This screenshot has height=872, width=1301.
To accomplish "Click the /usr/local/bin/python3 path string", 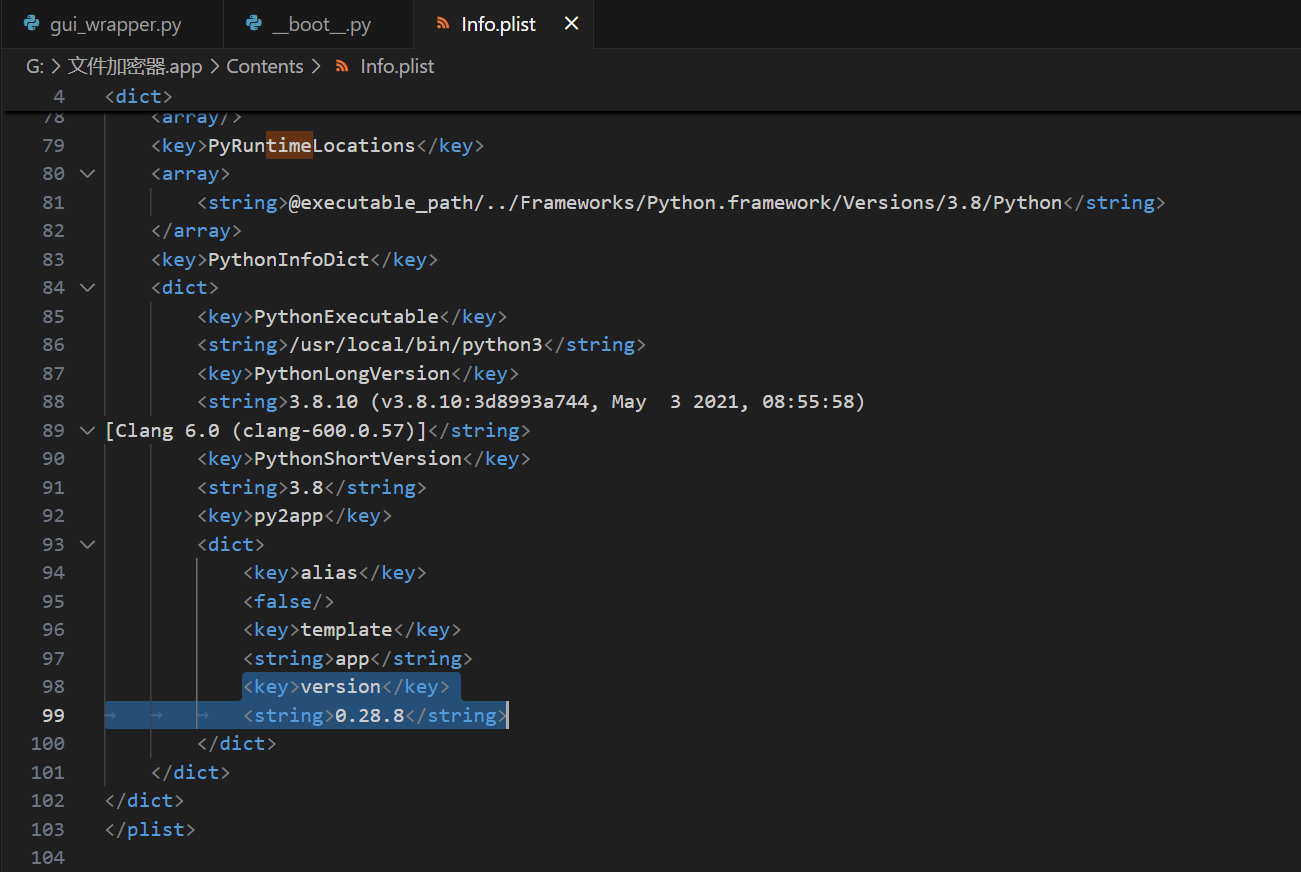I will point(415,345).
